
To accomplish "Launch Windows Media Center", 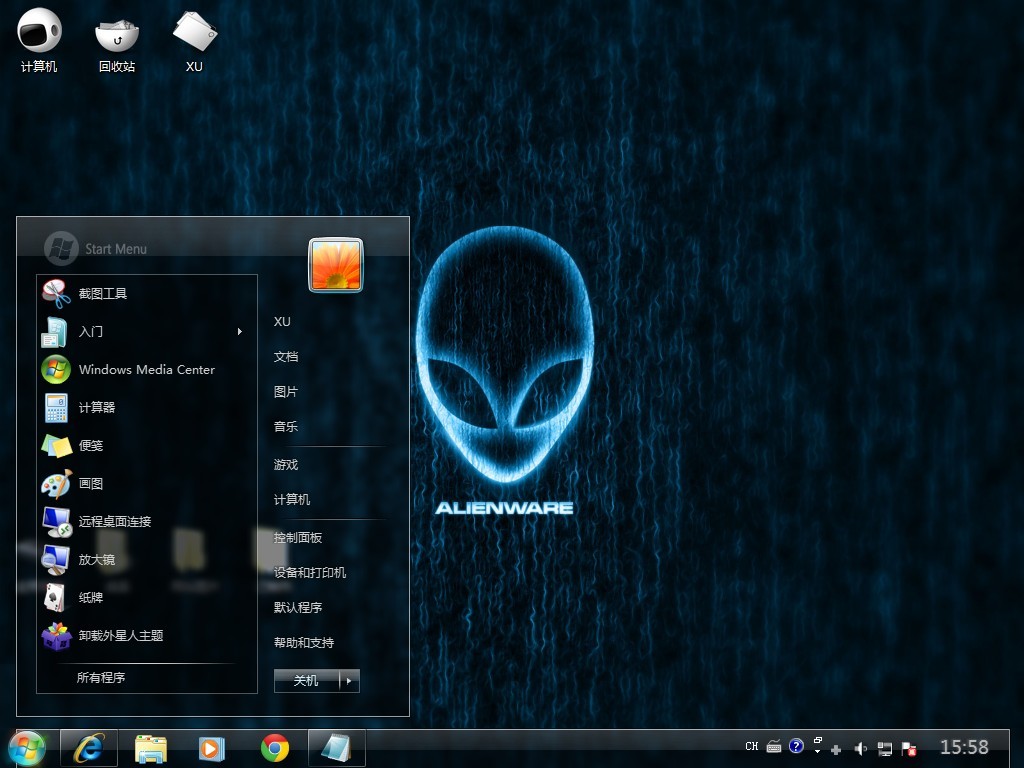I will point(146,369).
